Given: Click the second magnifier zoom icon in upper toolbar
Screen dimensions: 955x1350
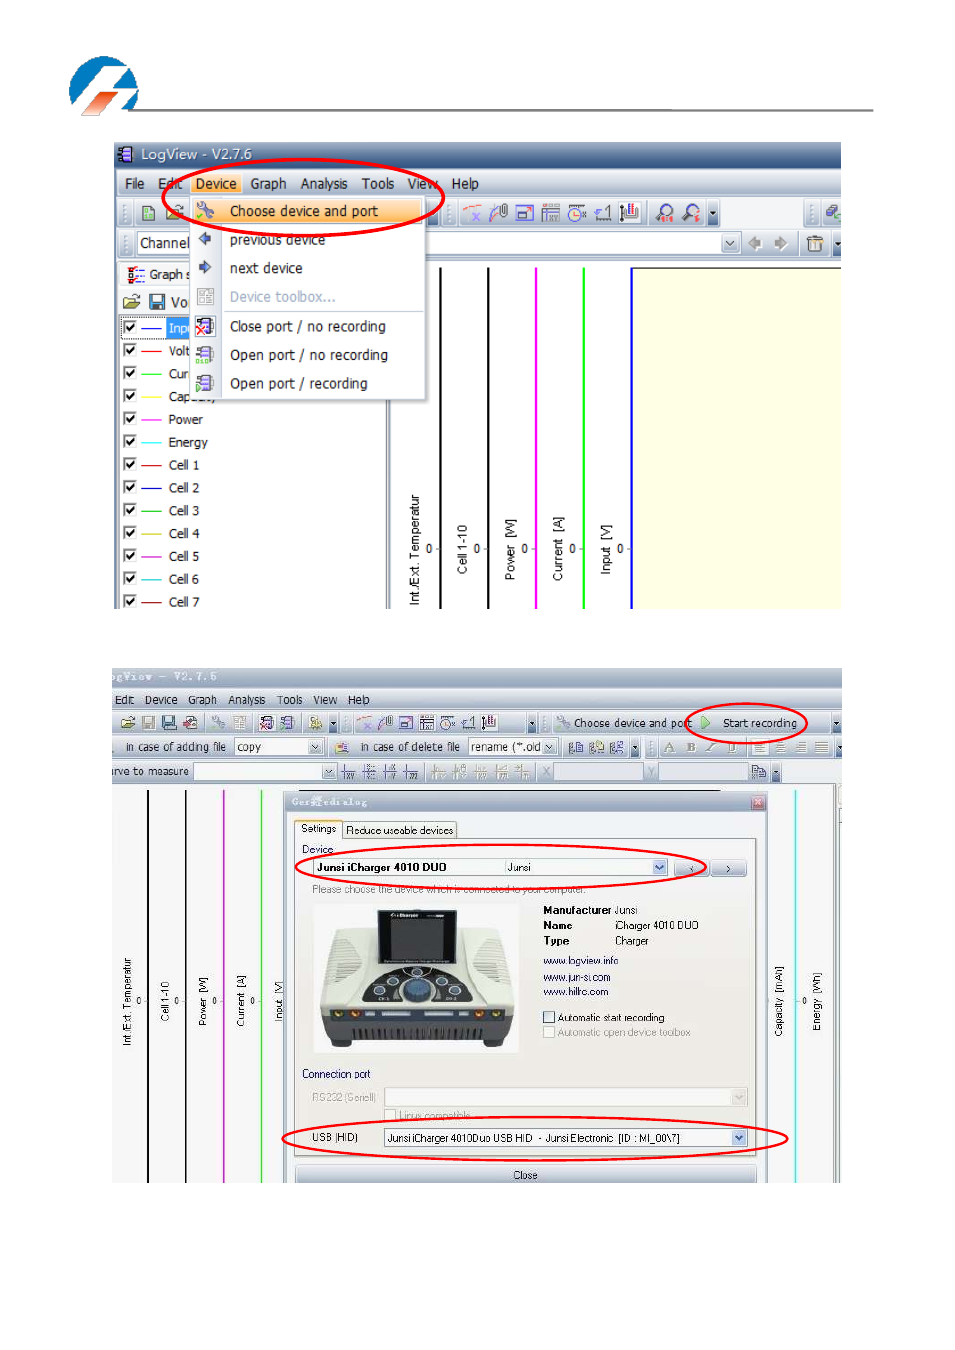Looking at the screenshot, I should 691,213.
